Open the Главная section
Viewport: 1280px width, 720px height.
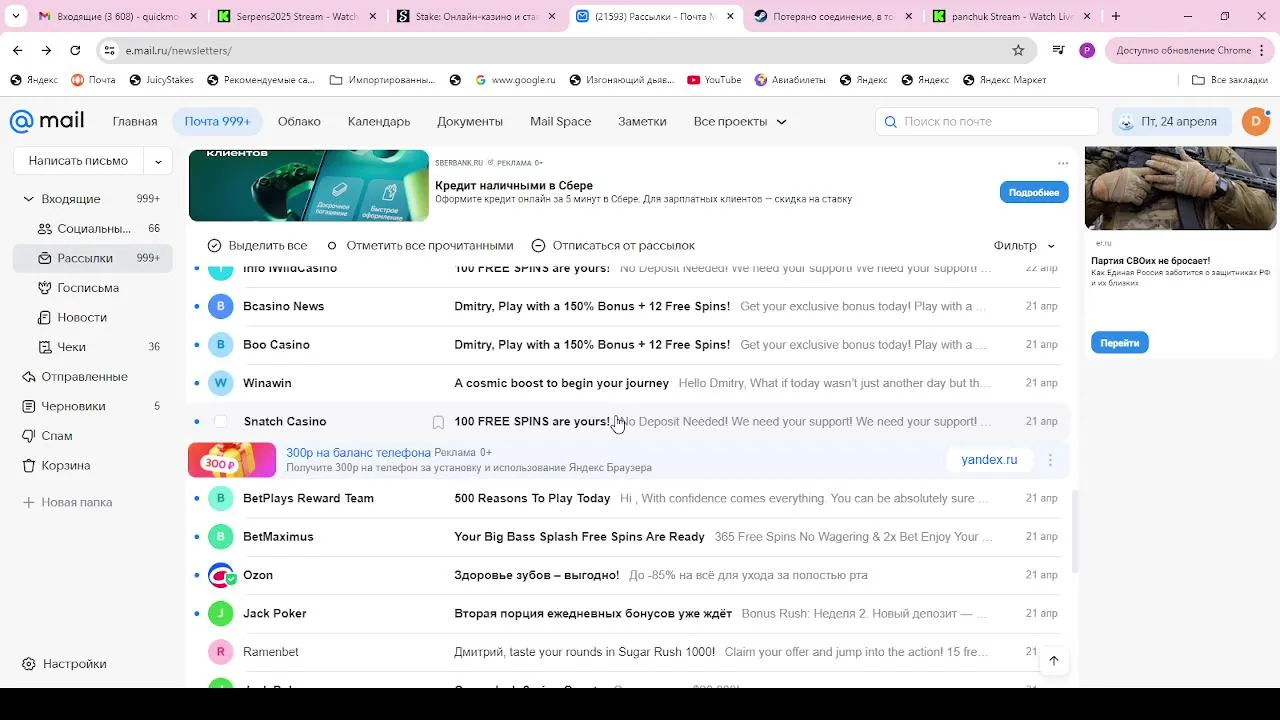(x=135, y=122)
